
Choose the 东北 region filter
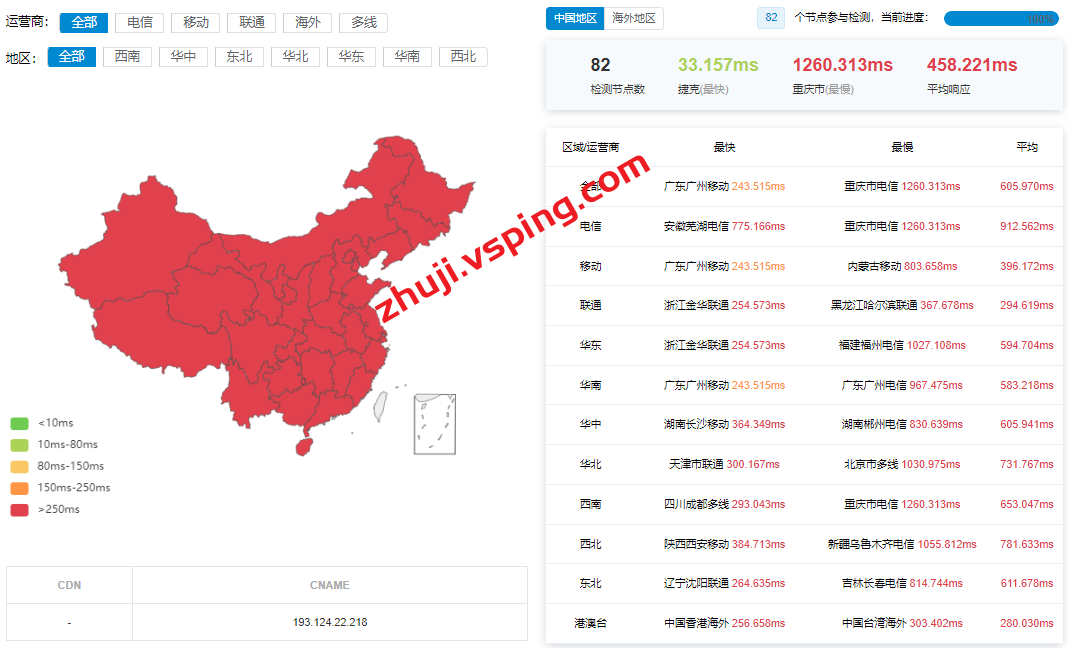pyautogui.click(x=239, y=57)
